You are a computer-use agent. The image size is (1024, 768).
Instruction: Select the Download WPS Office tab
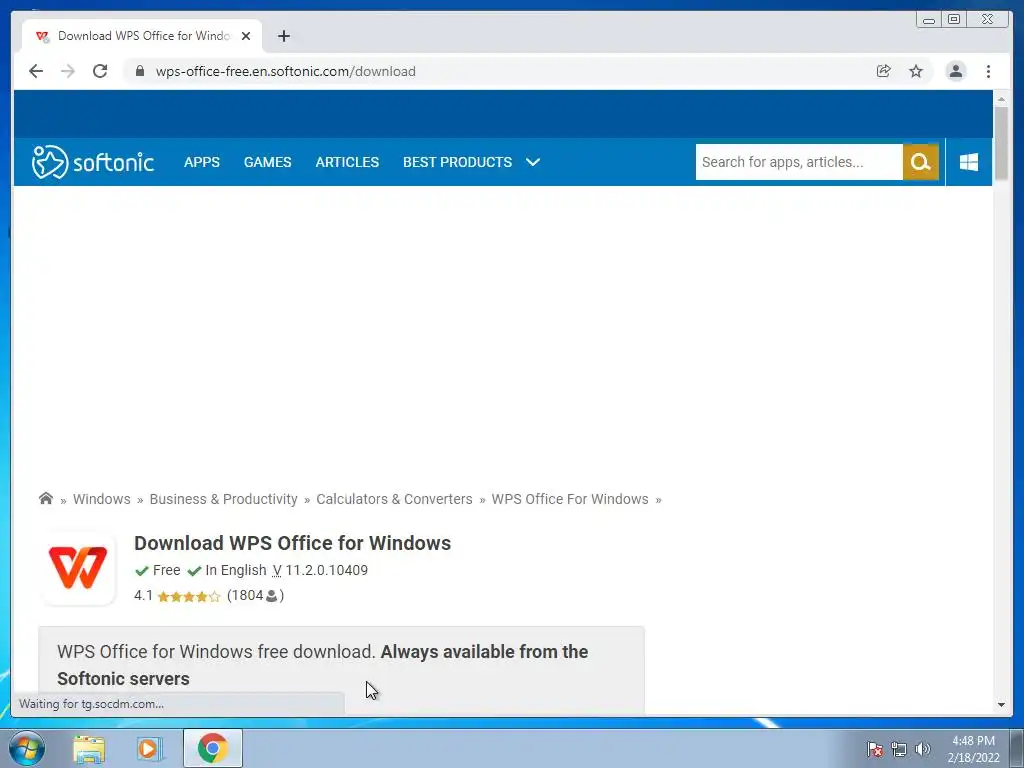[142, 36]
